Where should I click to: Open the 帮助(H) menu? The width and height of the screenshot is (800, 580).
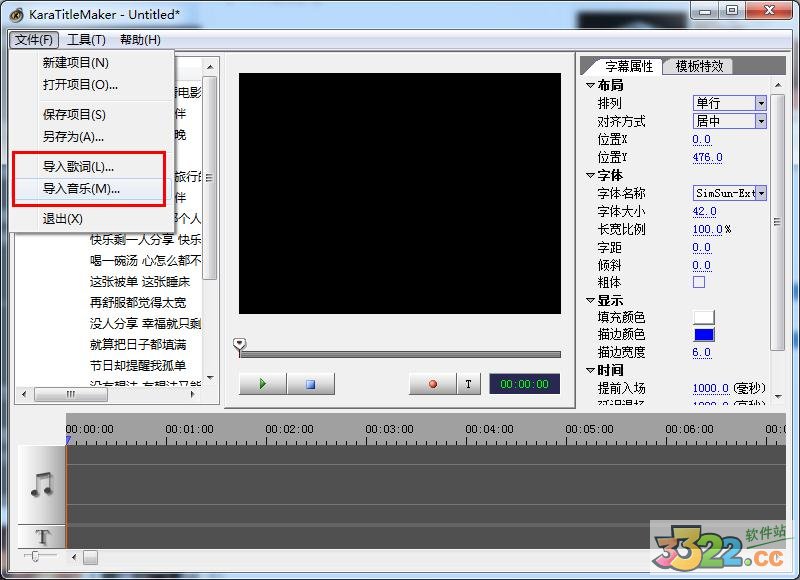click(140, 39)
